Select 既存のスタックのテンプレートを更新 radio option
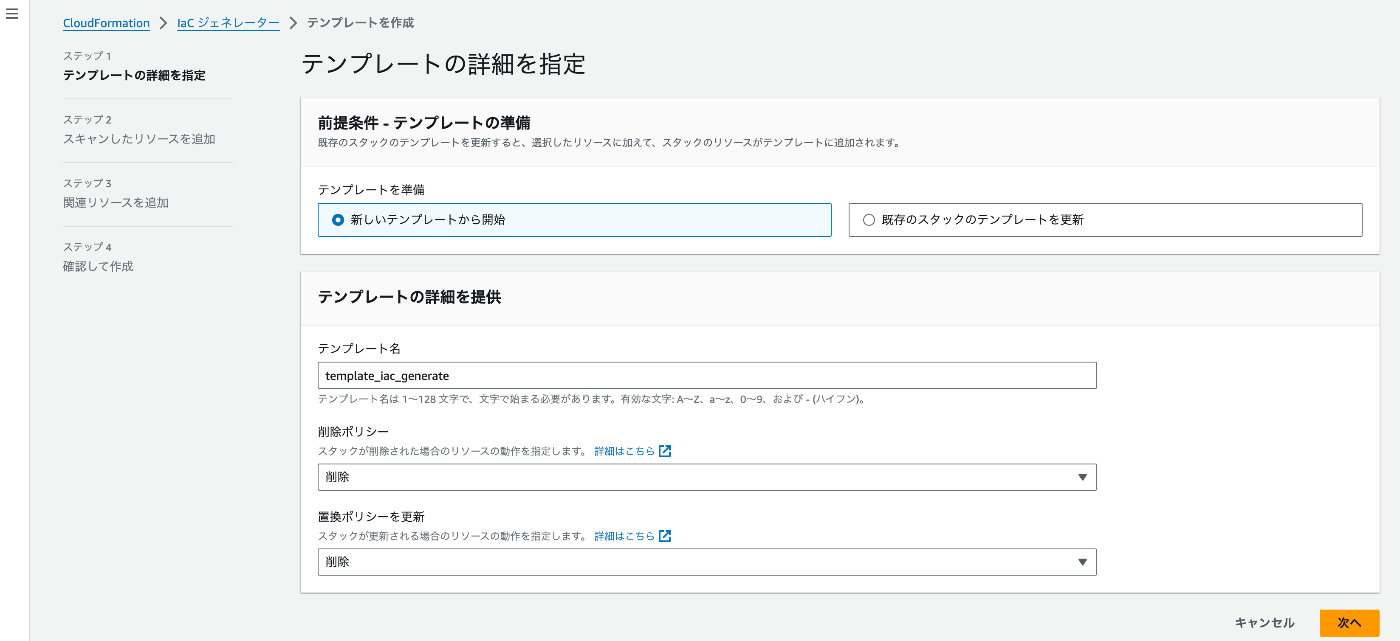Image resolution: width=1400 pixels, height=641 pixels. point(868,219)
